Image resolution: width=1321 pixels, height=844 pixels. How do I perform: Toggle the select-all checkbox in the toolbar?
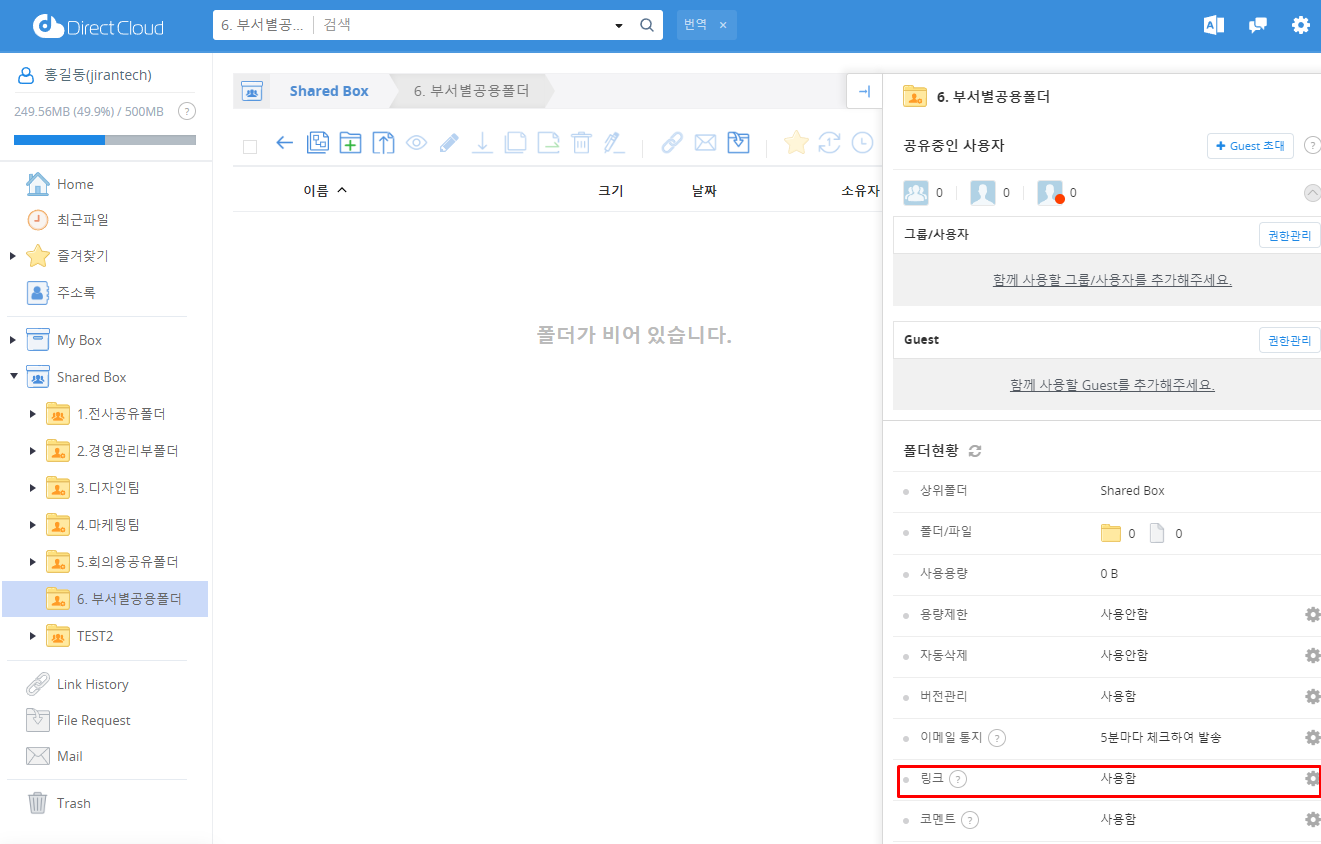(250, 146)
